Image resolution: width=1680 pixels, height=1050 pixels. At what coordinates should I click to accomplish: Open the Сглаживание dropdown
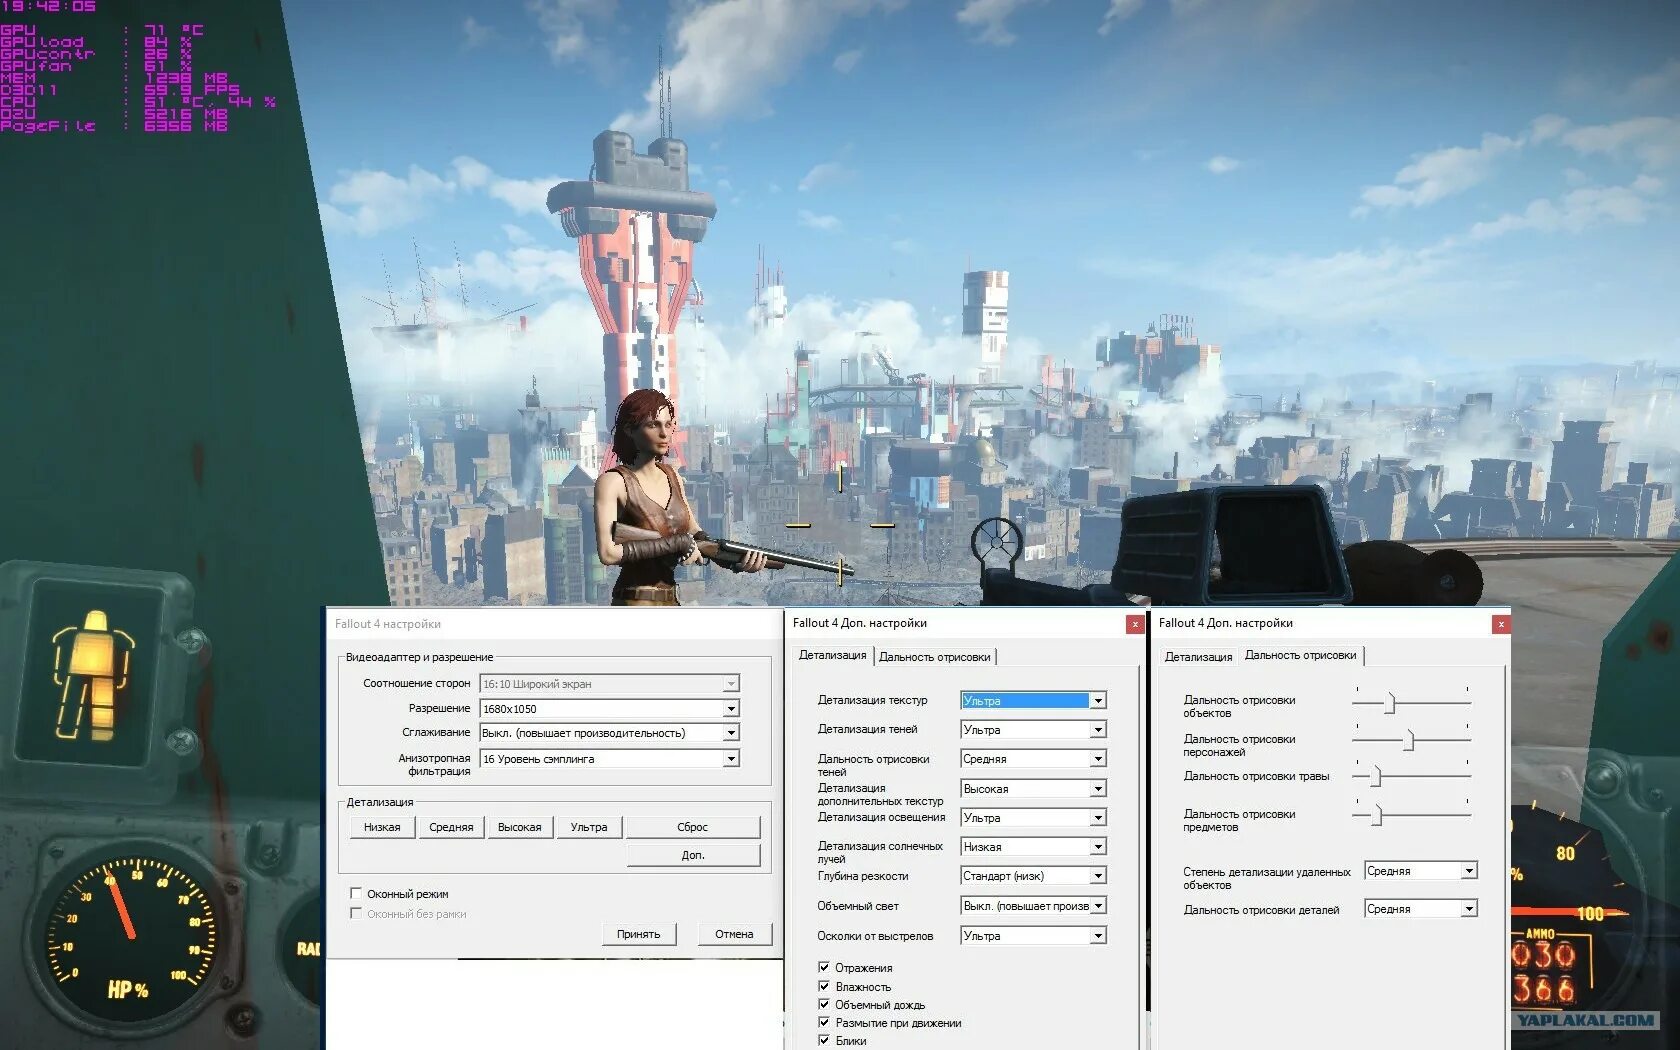pos(609,733)
